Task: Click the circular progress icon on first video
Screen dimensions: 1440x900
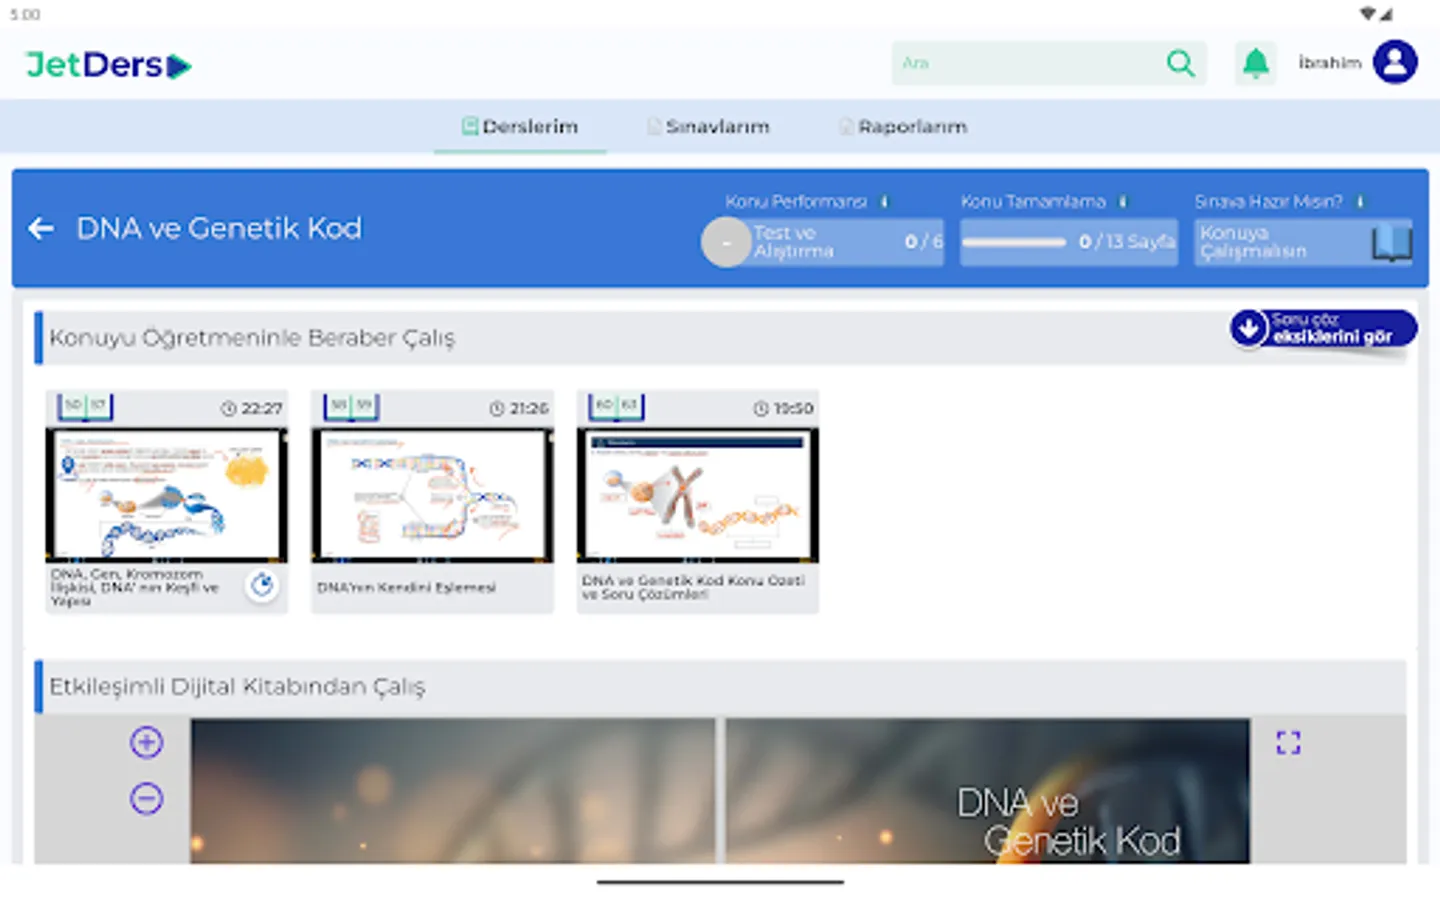Action: pos(261,586)
